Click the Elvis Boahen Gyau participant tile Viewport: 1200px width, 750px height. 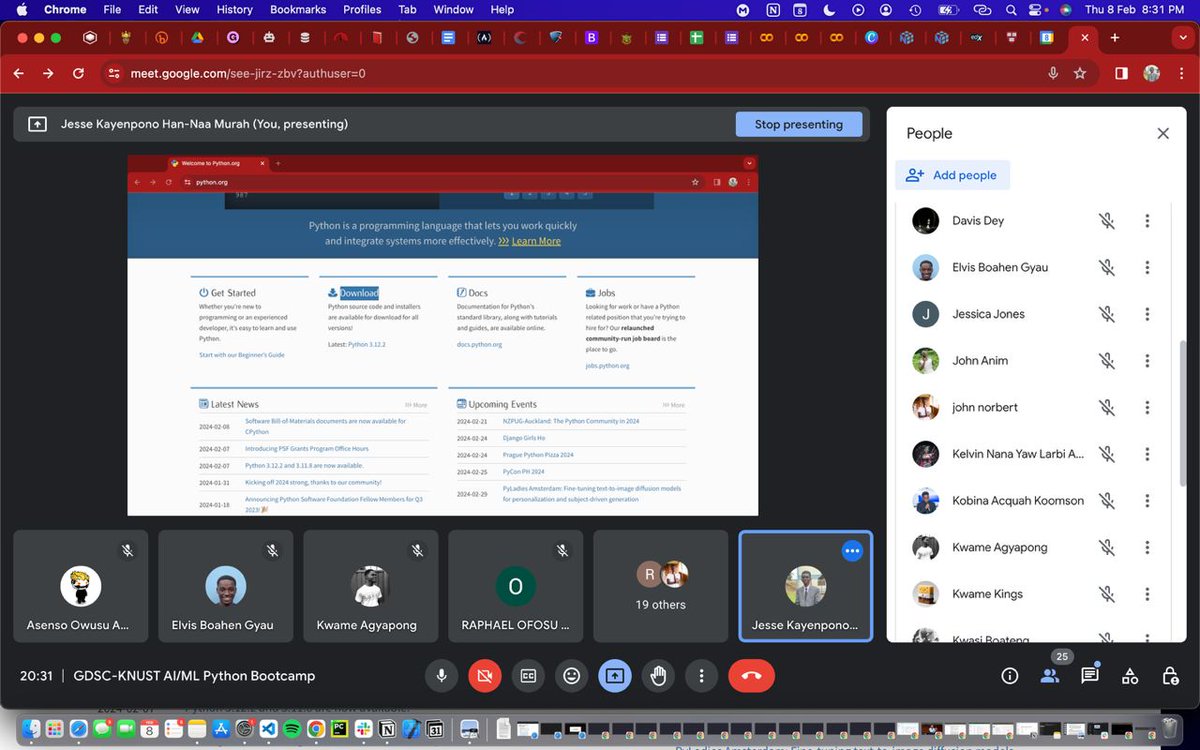click(225, 586)
